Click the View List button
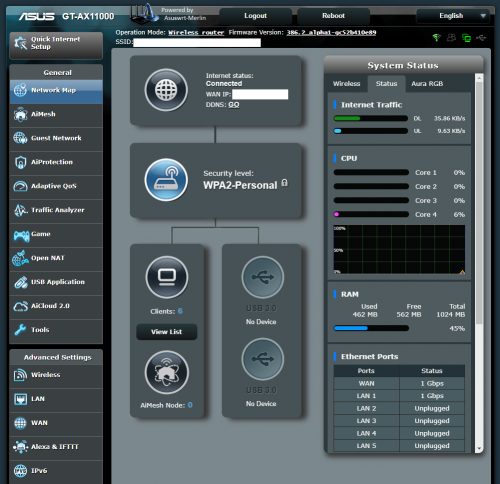 167,332
